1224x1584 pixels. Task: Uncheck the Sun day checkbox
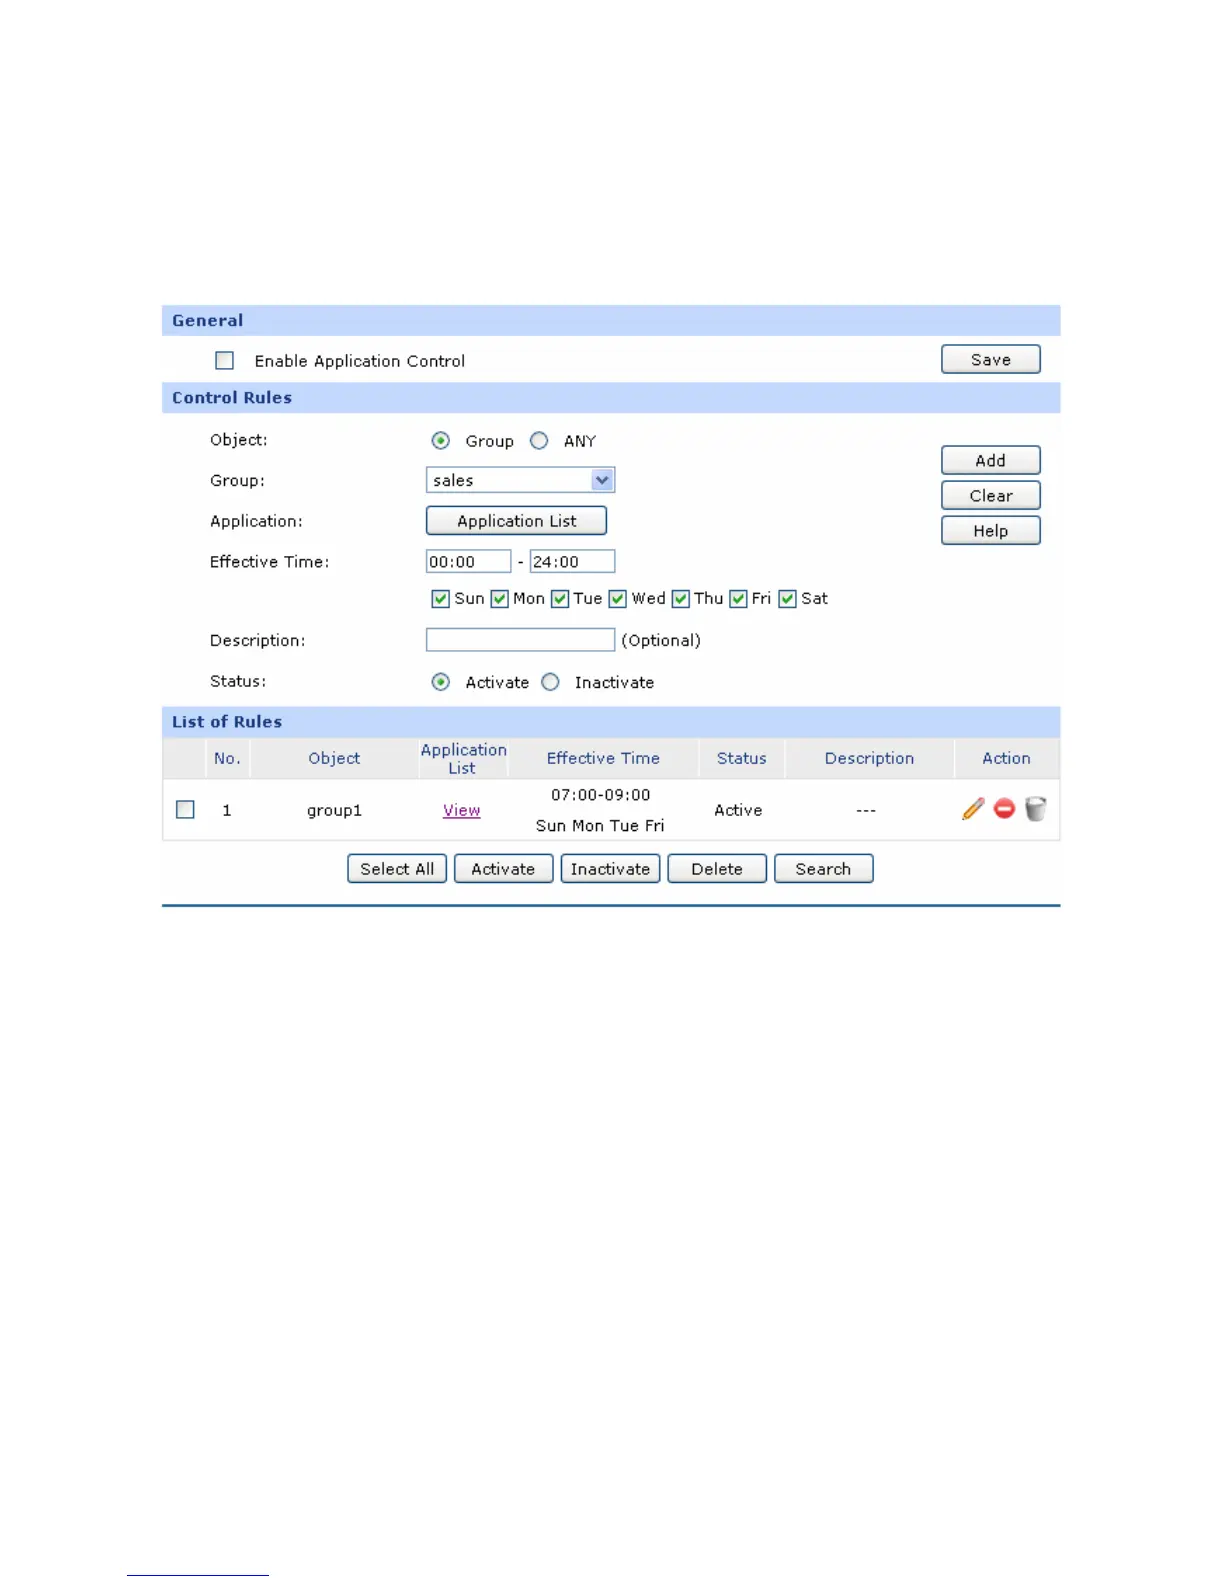(440, 598)
